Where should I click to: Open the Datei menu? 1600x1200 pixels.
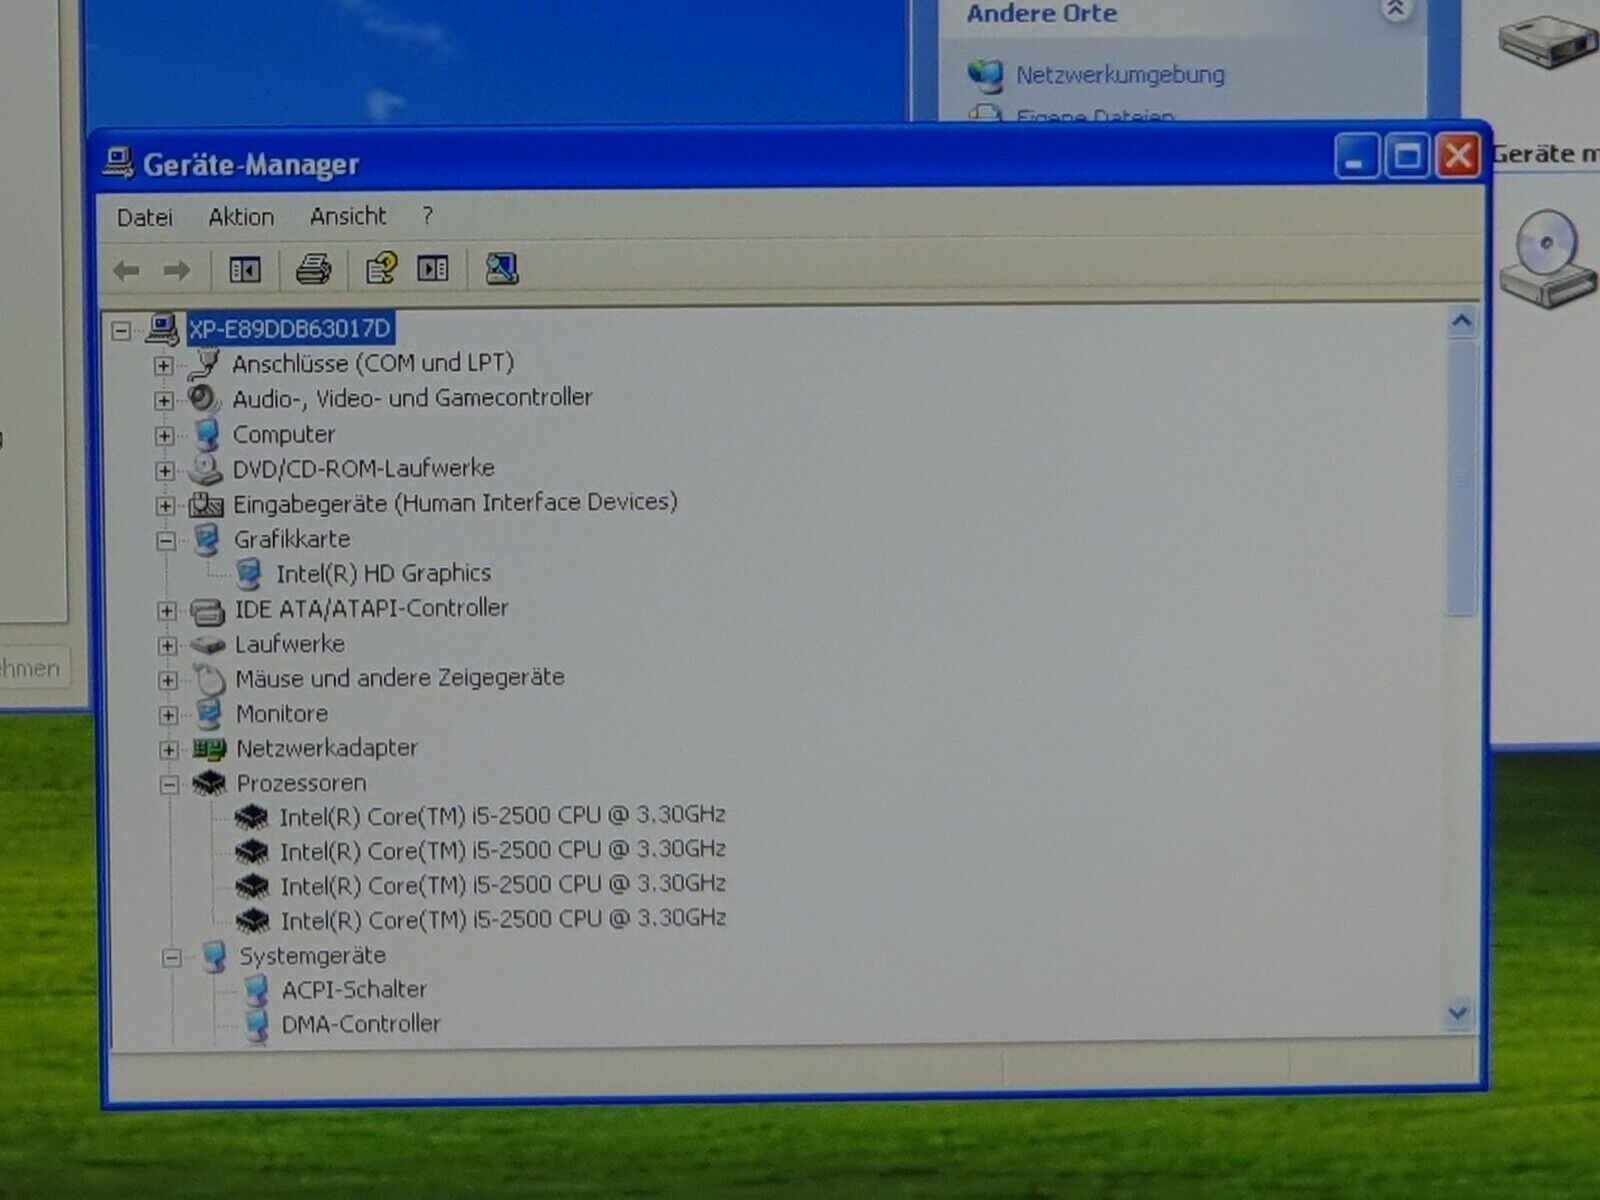point(145,218)
